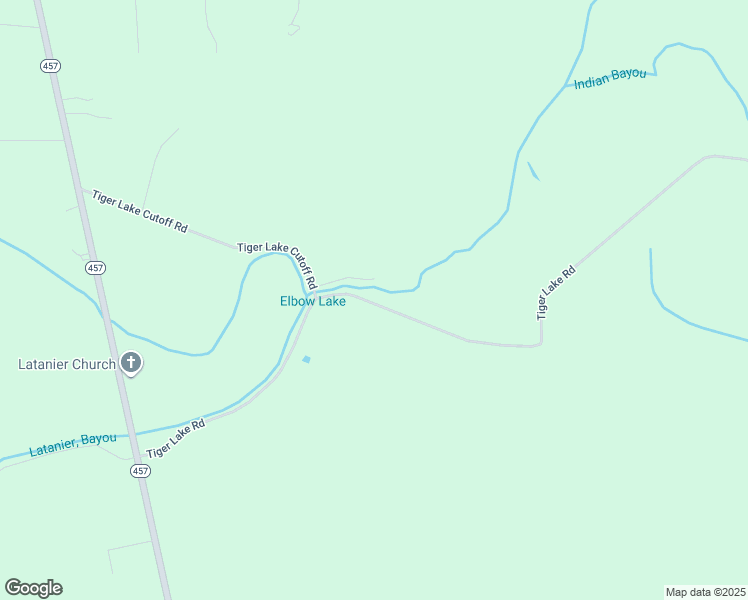The width and height of the screenshot is (748, 600).
Task: Open the Google logo link
Action: coord(34,588)
